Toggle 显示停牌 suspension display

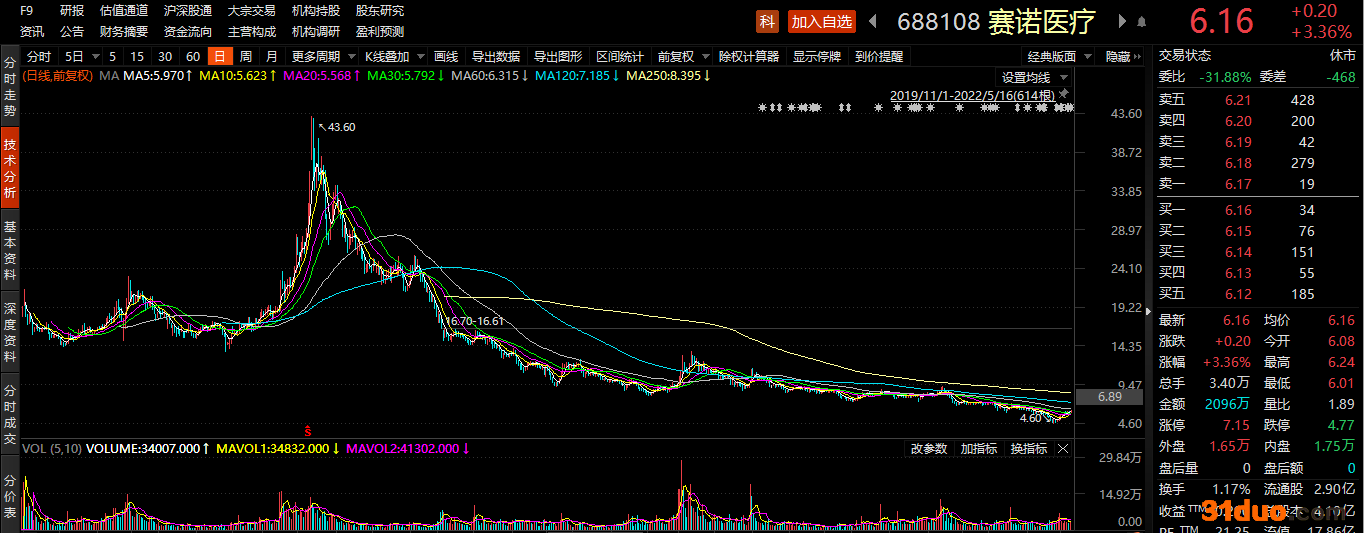click(817, 57)
